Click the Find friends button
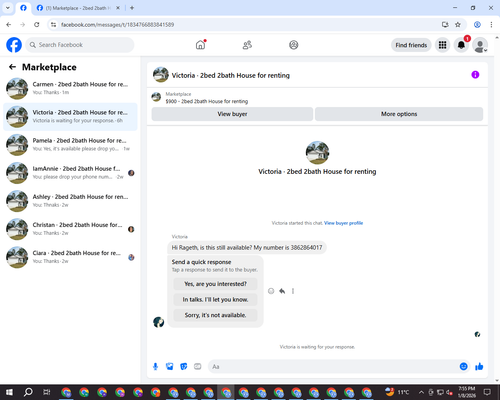The height and width of the screenshot is (400, 500). (411, 45)
